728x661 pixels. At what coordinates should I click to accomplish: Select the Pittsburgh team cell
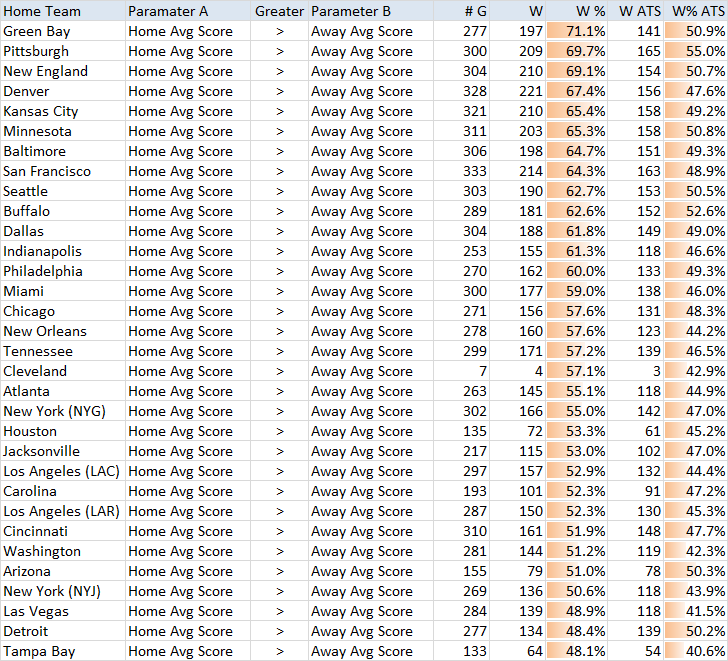[x=63, y=51]
